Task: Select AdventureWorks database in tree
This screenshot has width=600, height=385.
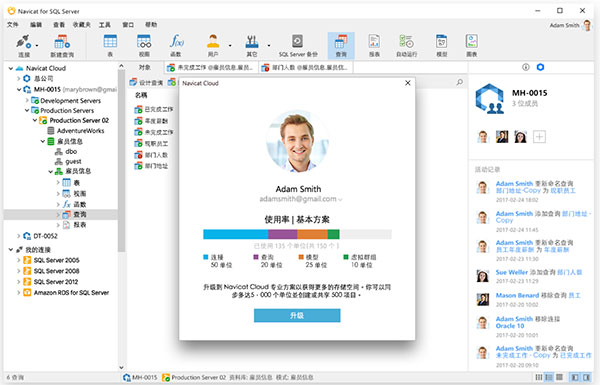Action: 76,131
